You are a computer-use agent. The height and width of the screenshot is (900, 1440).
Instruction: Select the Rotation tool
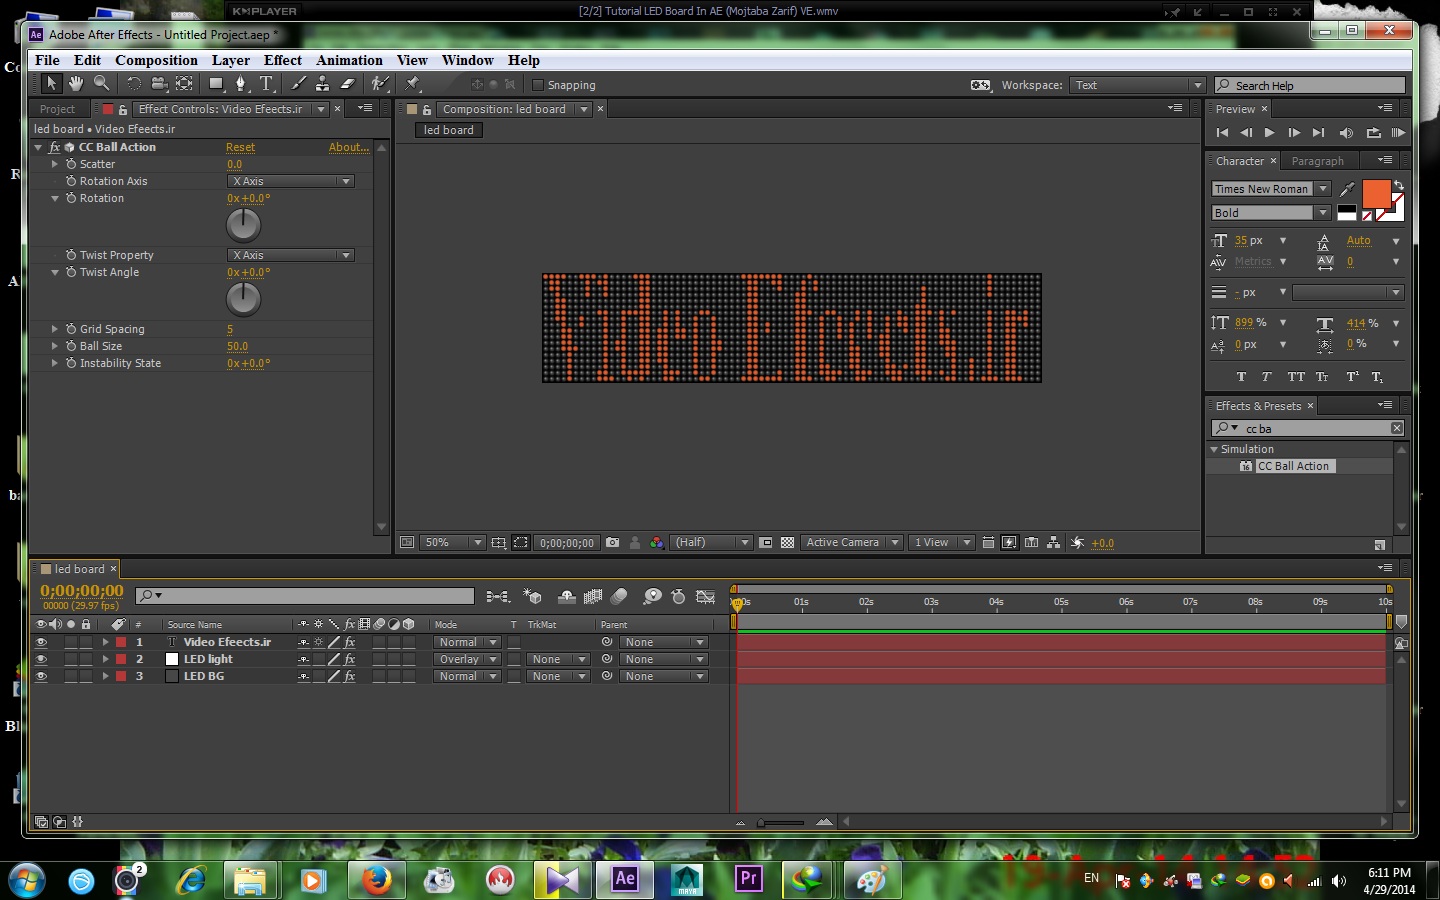pos(134,84)
